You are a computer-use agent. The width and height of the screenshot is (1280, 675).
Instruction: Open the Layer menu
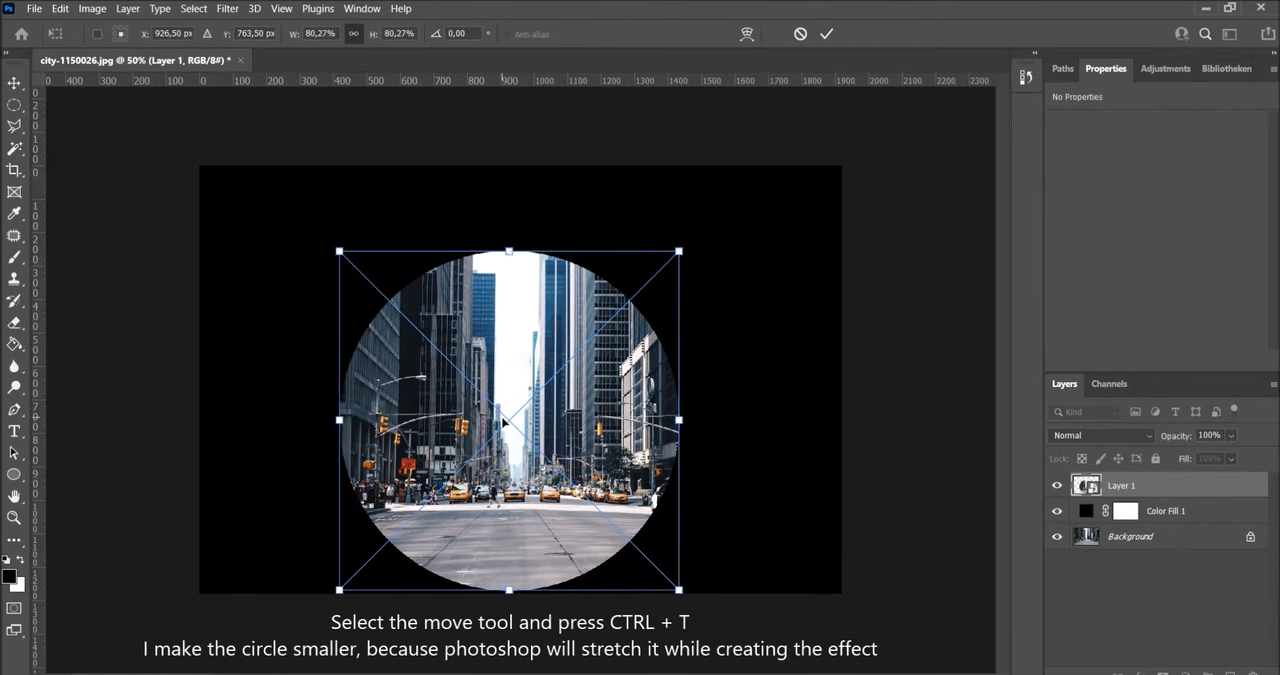128,9
